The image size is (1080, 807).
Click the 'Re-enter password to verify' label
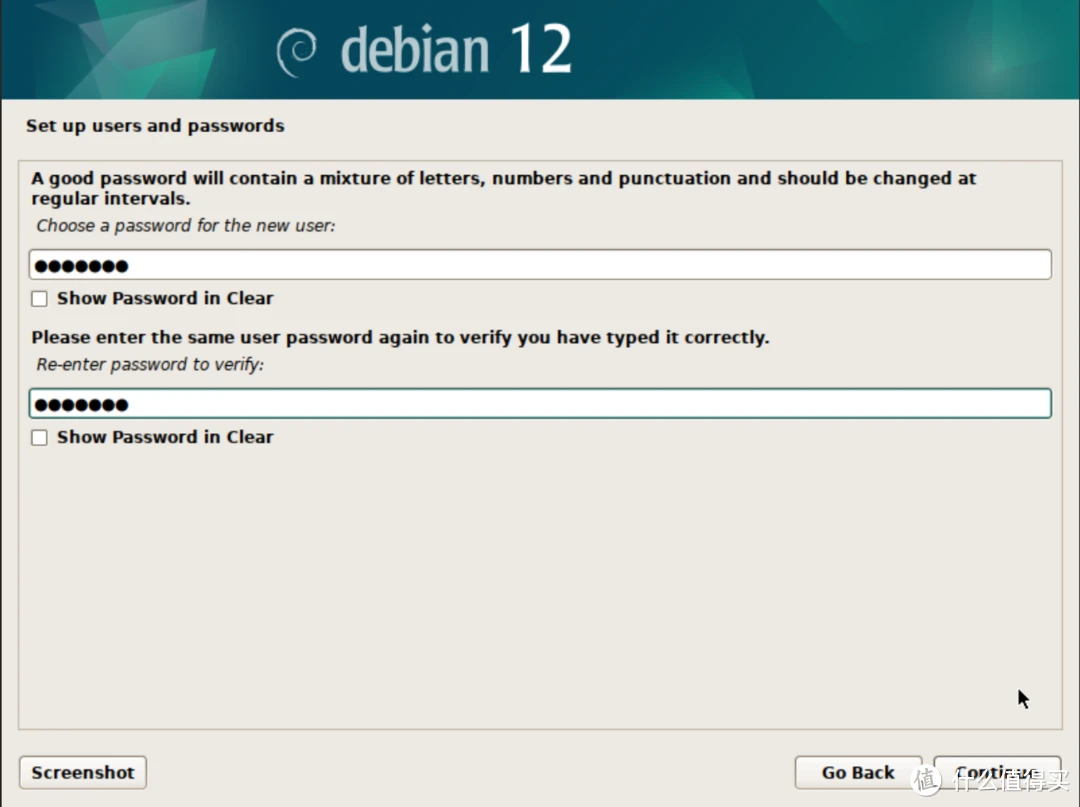(150, 365)
